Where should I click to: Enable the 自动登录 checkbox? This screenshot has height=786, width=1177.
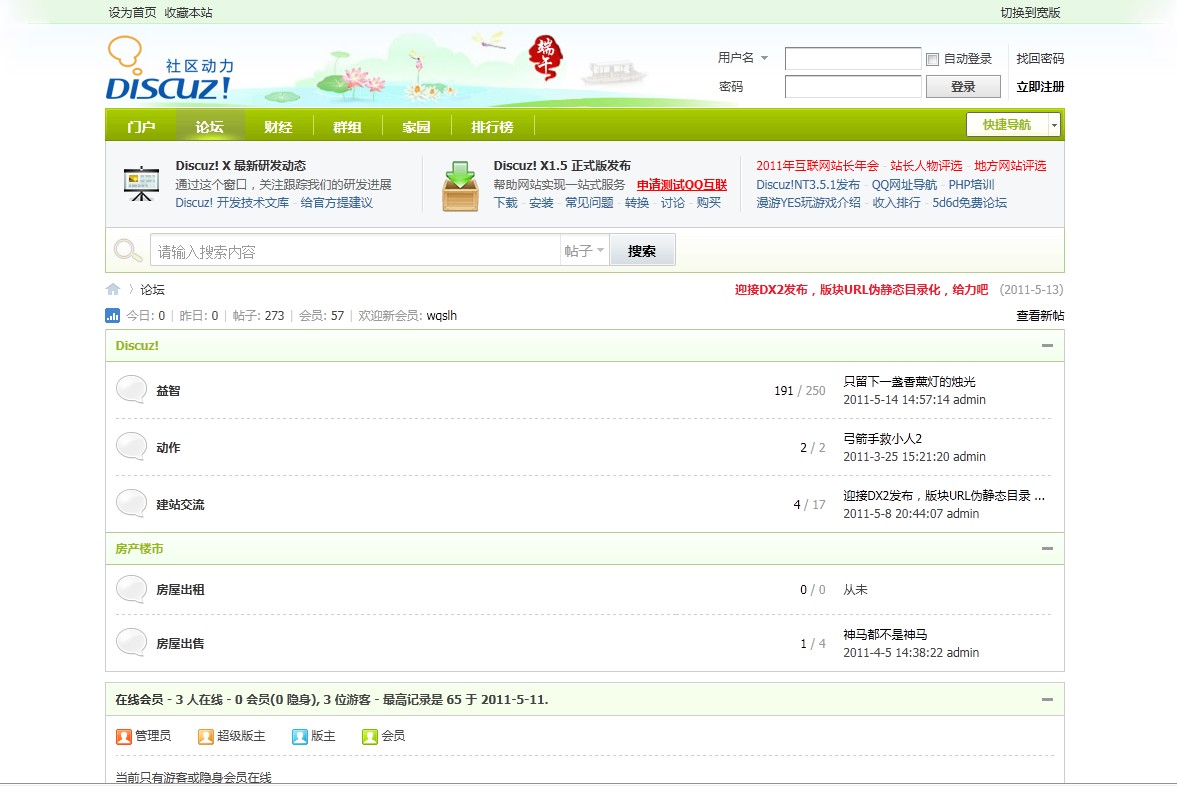pos(933,59)
